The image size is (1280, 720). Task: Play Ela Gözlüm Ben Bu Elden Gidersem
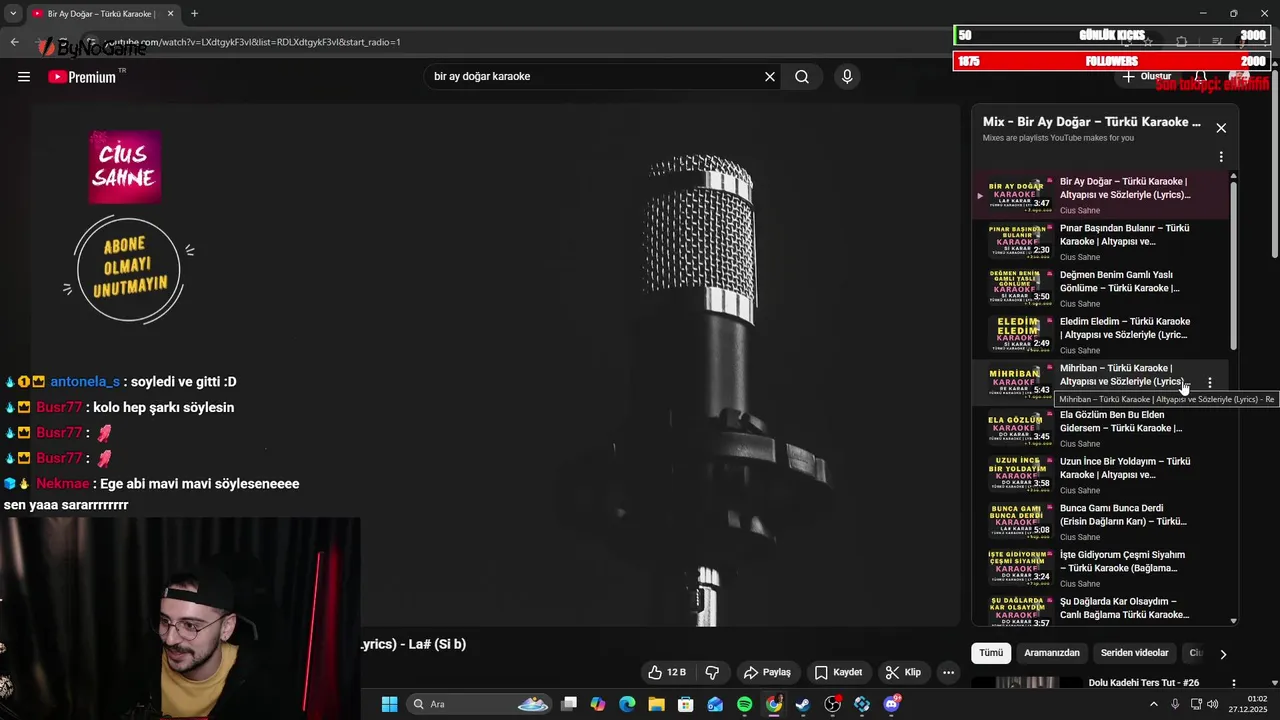click(x=1100, y=429)
